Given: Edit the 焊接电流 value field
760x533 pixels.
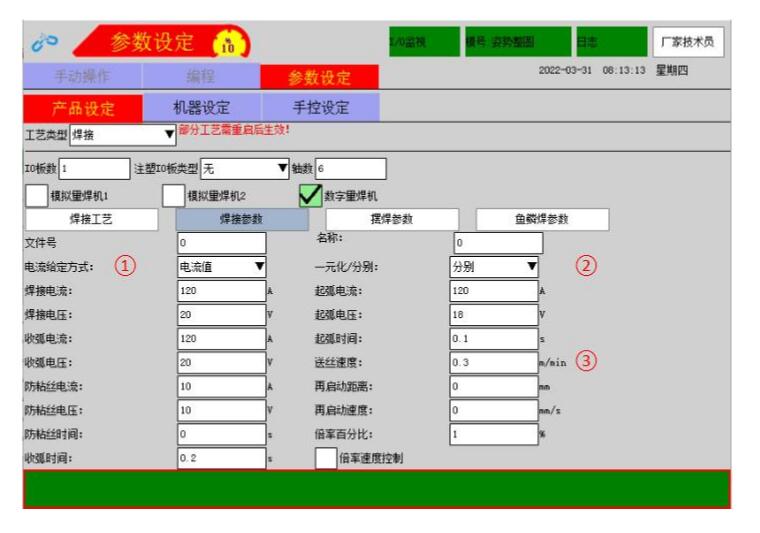Looking at the screenshot, I should (x=222, y=291).
